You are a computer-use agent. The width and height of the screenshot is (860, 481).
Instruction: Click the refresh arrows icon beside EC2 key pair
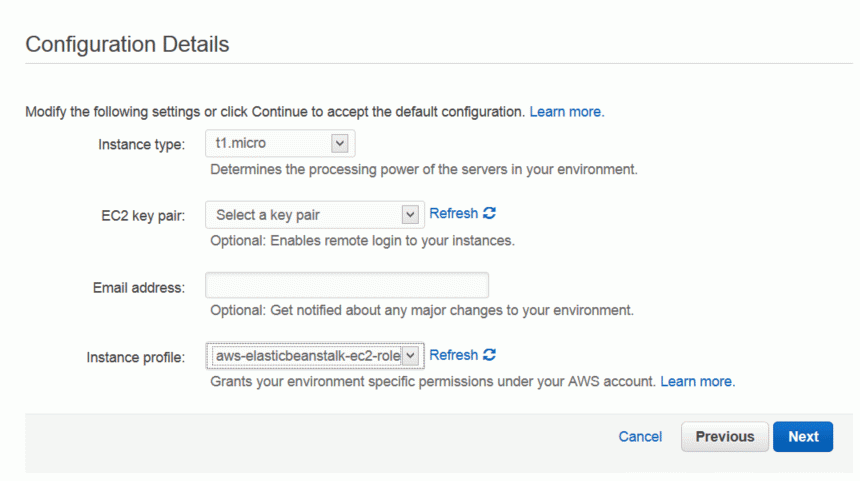pyautogui.click(x=489, y=213)
